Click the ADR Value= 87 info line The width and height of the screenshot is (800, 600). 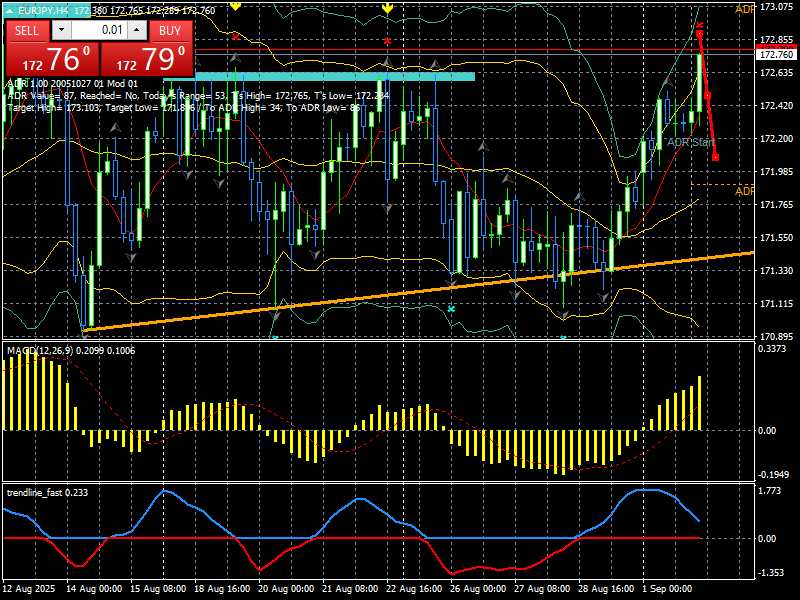[x=198, y=96]
